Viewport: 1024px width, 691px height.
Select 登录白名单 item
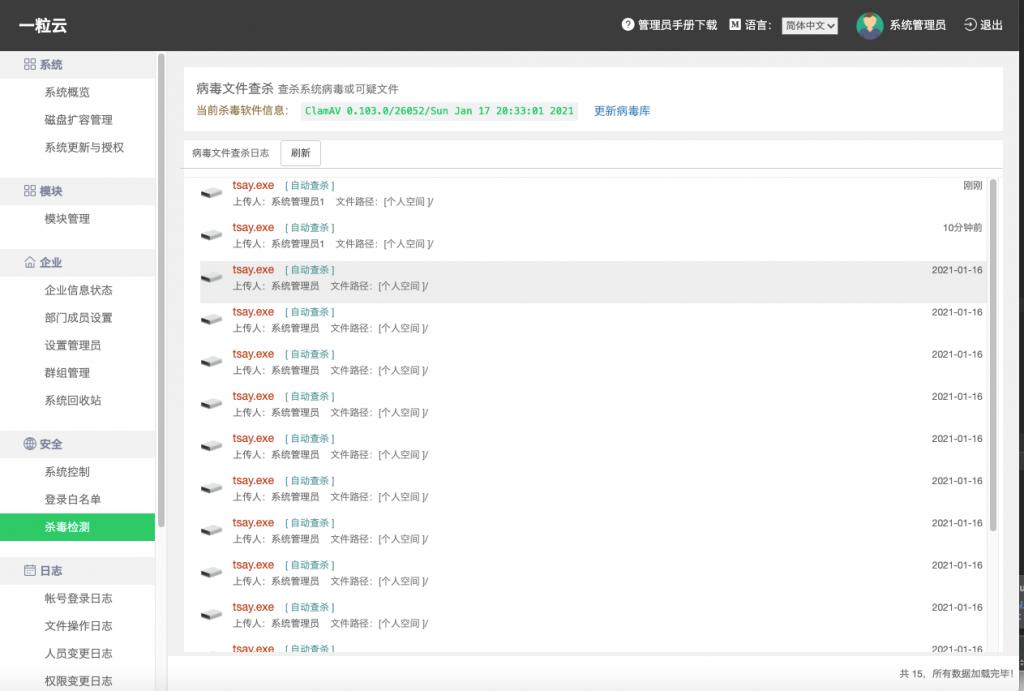pyautogui.click(x=72, y=499)
